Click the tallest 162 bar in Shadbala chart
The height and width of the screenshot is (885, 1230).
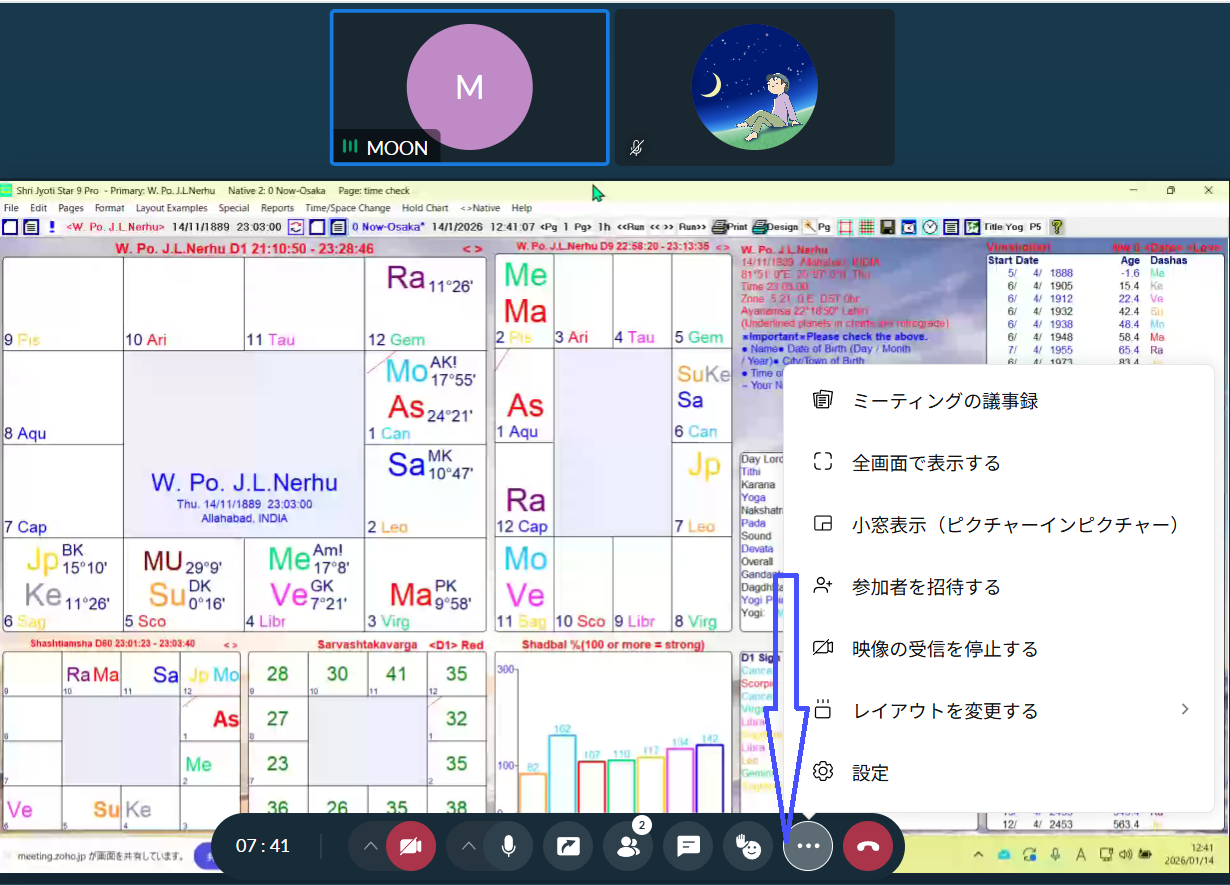(x=562, y=775)
